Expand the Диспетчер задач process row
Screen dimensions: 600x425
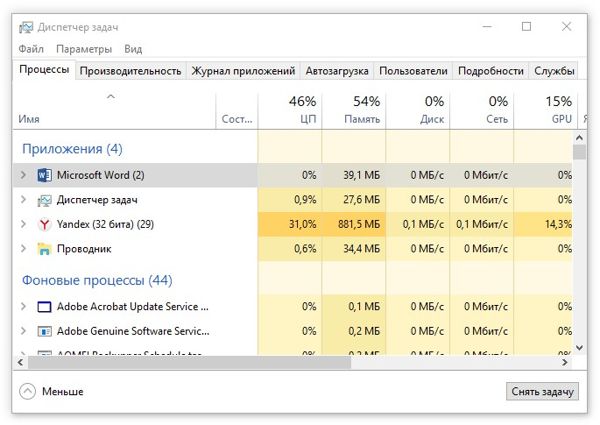(23, 200)
